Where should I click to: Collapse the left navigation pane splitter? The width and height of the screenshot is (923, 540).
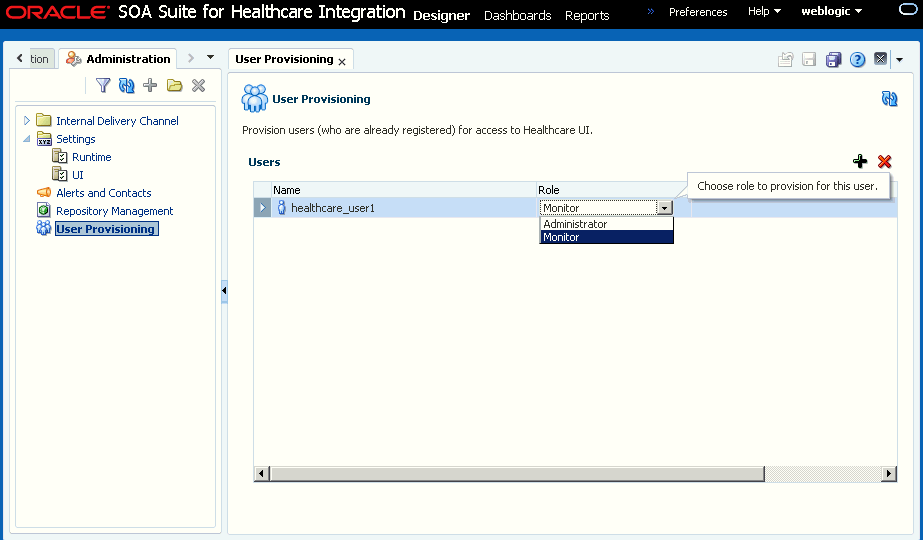click(x=224, y=290)
